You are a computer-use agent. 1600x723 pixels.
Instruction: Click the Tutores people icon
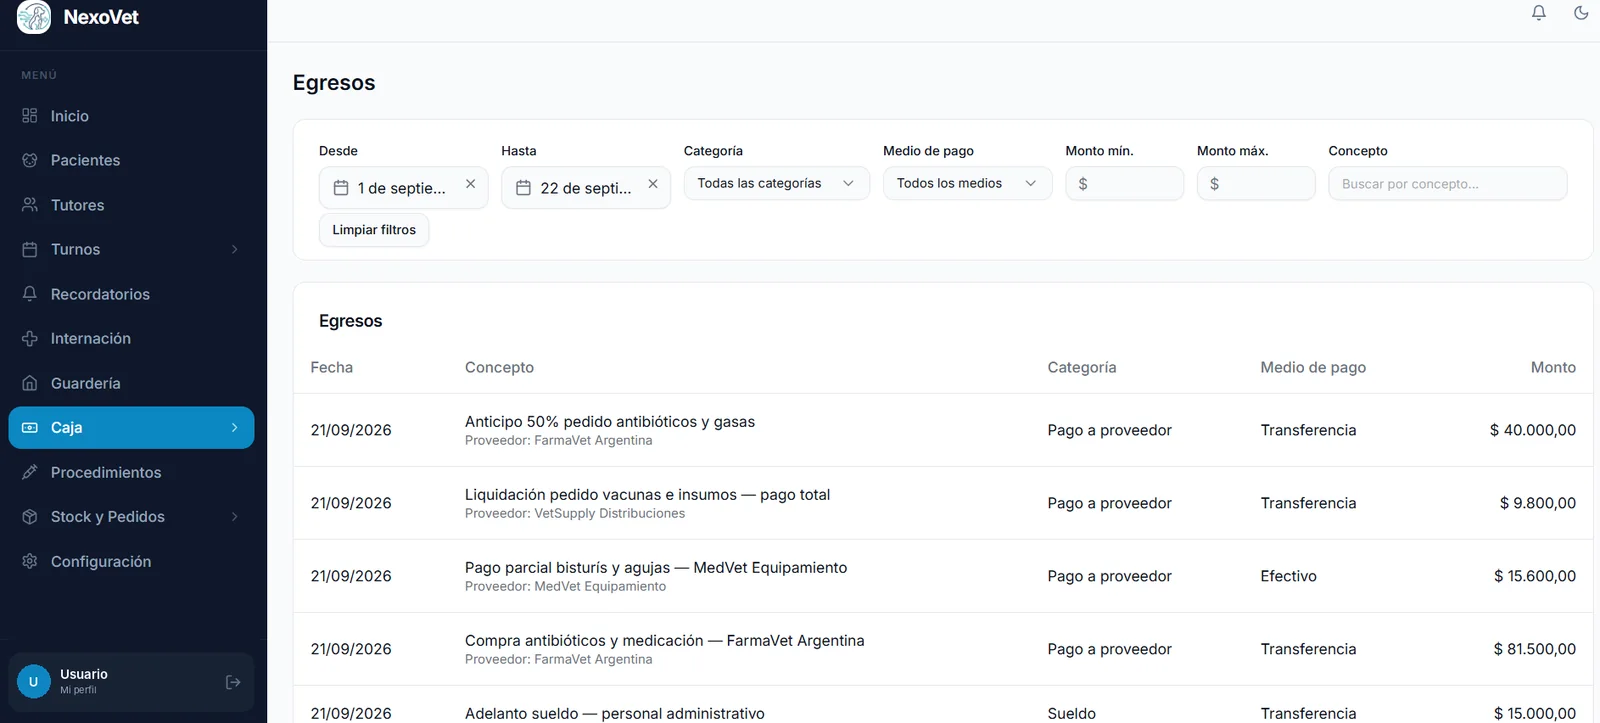[x=30, y=205]
